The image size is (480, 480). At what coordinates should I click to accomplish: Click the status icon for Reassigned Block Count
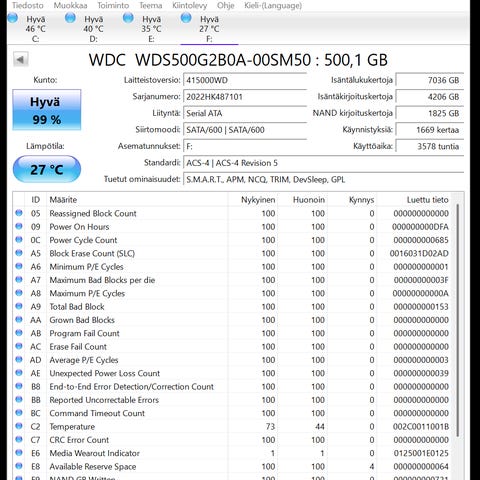tap(19, 213)
